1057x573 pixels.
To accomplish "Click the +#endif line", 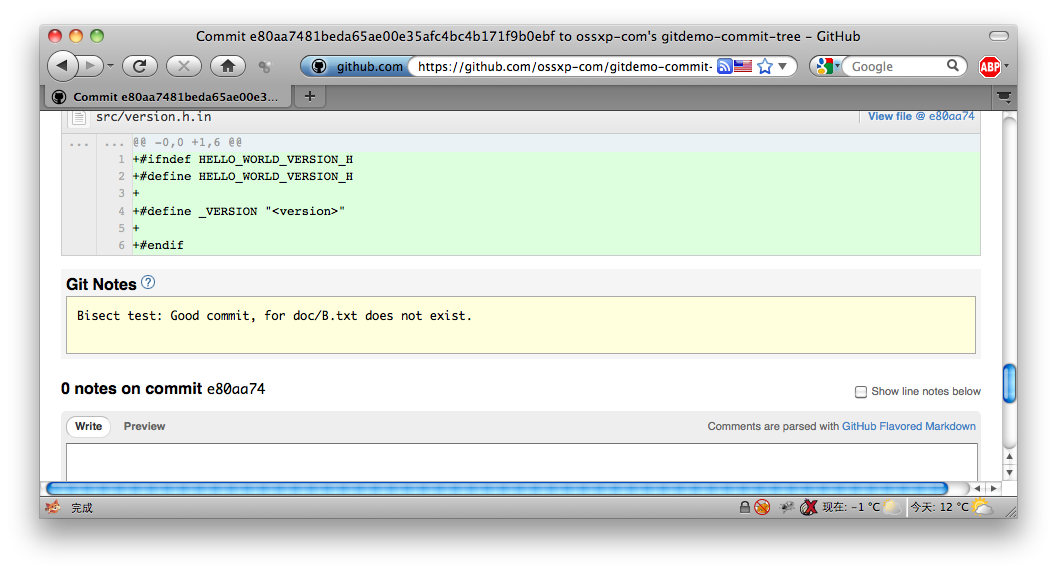I will coord(158,245).
